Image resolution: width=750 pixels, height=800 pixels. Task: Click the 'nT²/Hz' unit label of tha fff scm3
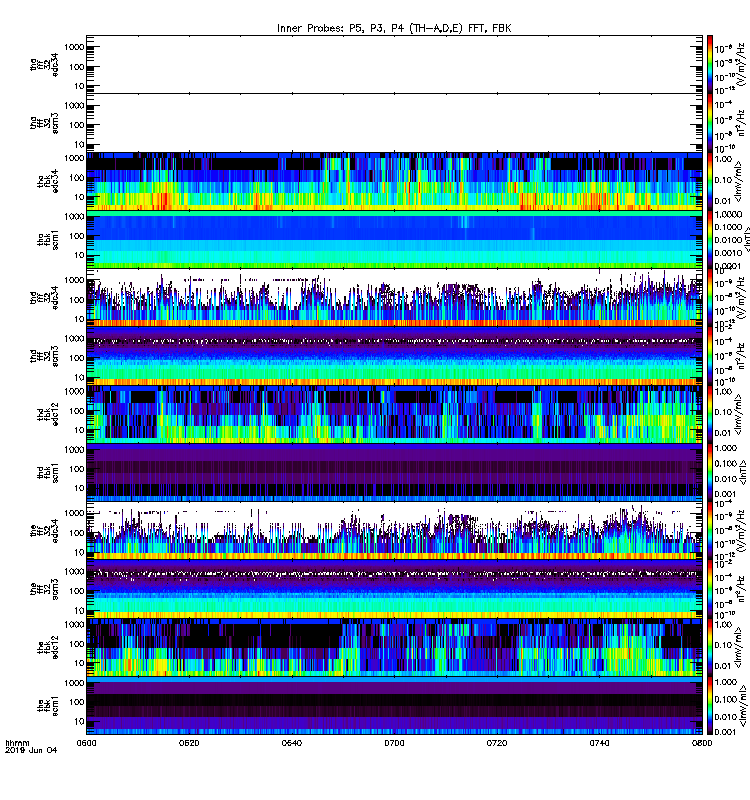(742, 122)
